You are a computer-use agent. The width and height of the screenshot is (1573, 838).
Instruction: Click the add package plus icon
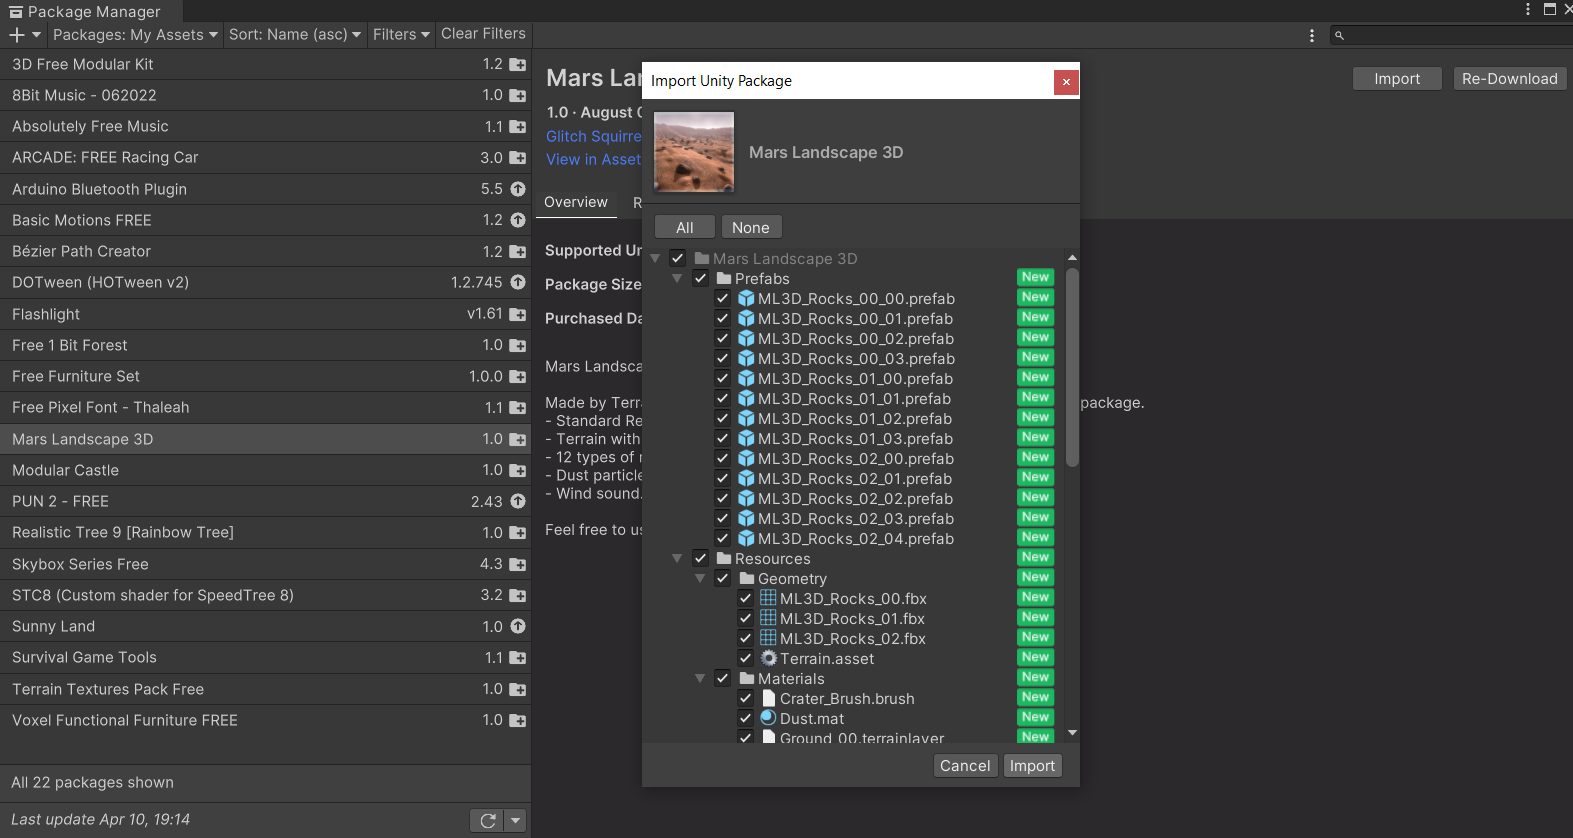tap(17, 35)
